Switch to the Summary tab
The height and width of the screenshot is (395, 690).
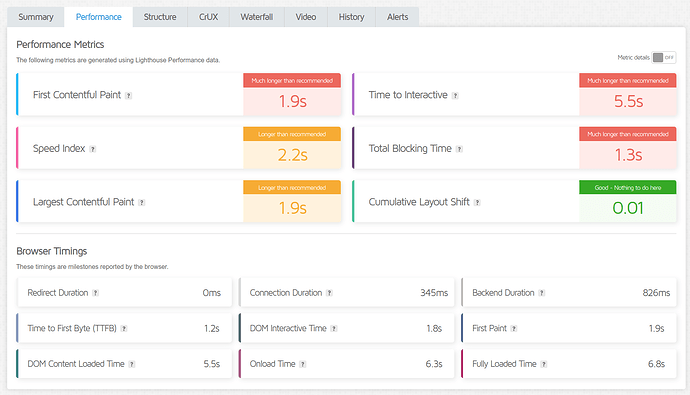point(36,17)
